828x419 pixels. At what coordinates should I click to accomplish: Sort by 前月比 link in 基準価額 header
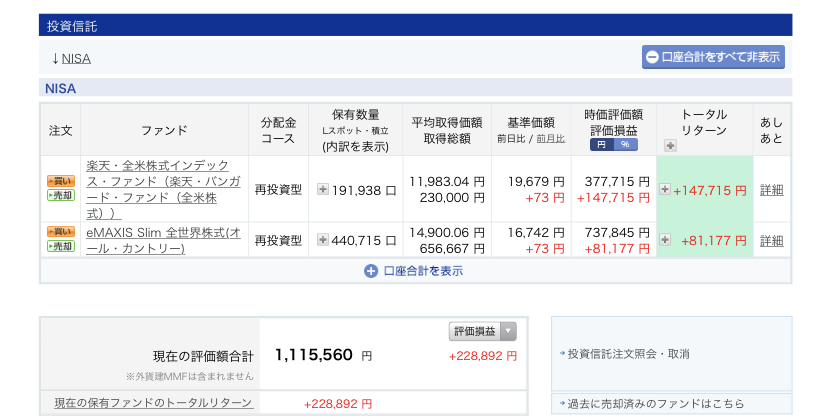pos(551,138)
